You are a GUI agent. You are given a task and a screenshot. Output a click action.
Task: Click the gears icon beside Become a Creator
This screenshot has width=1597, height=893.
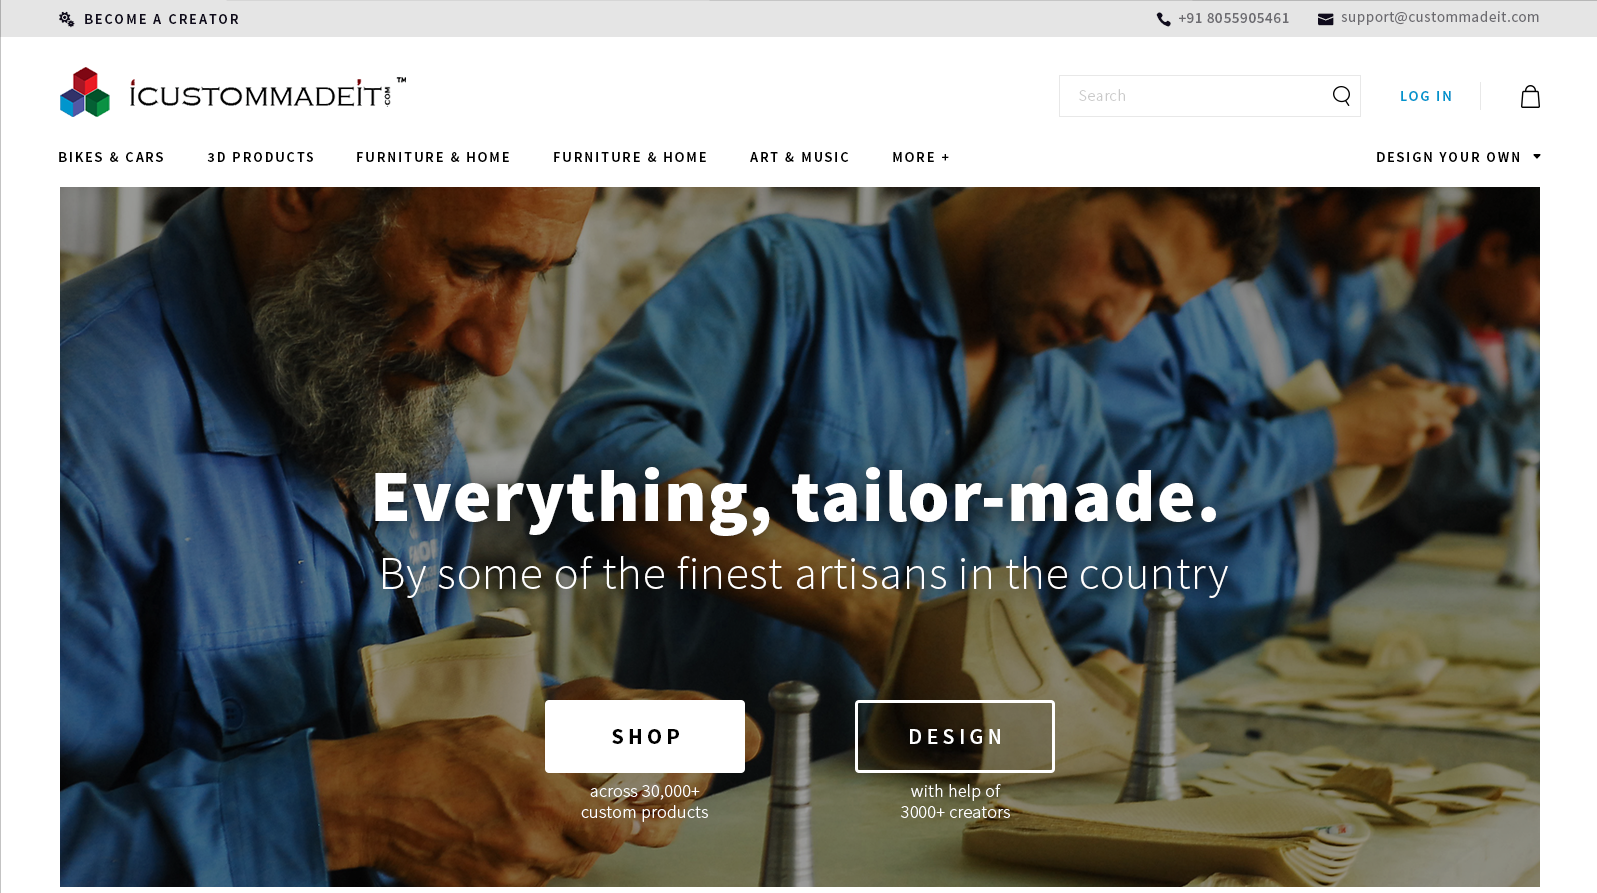point(67,19)
